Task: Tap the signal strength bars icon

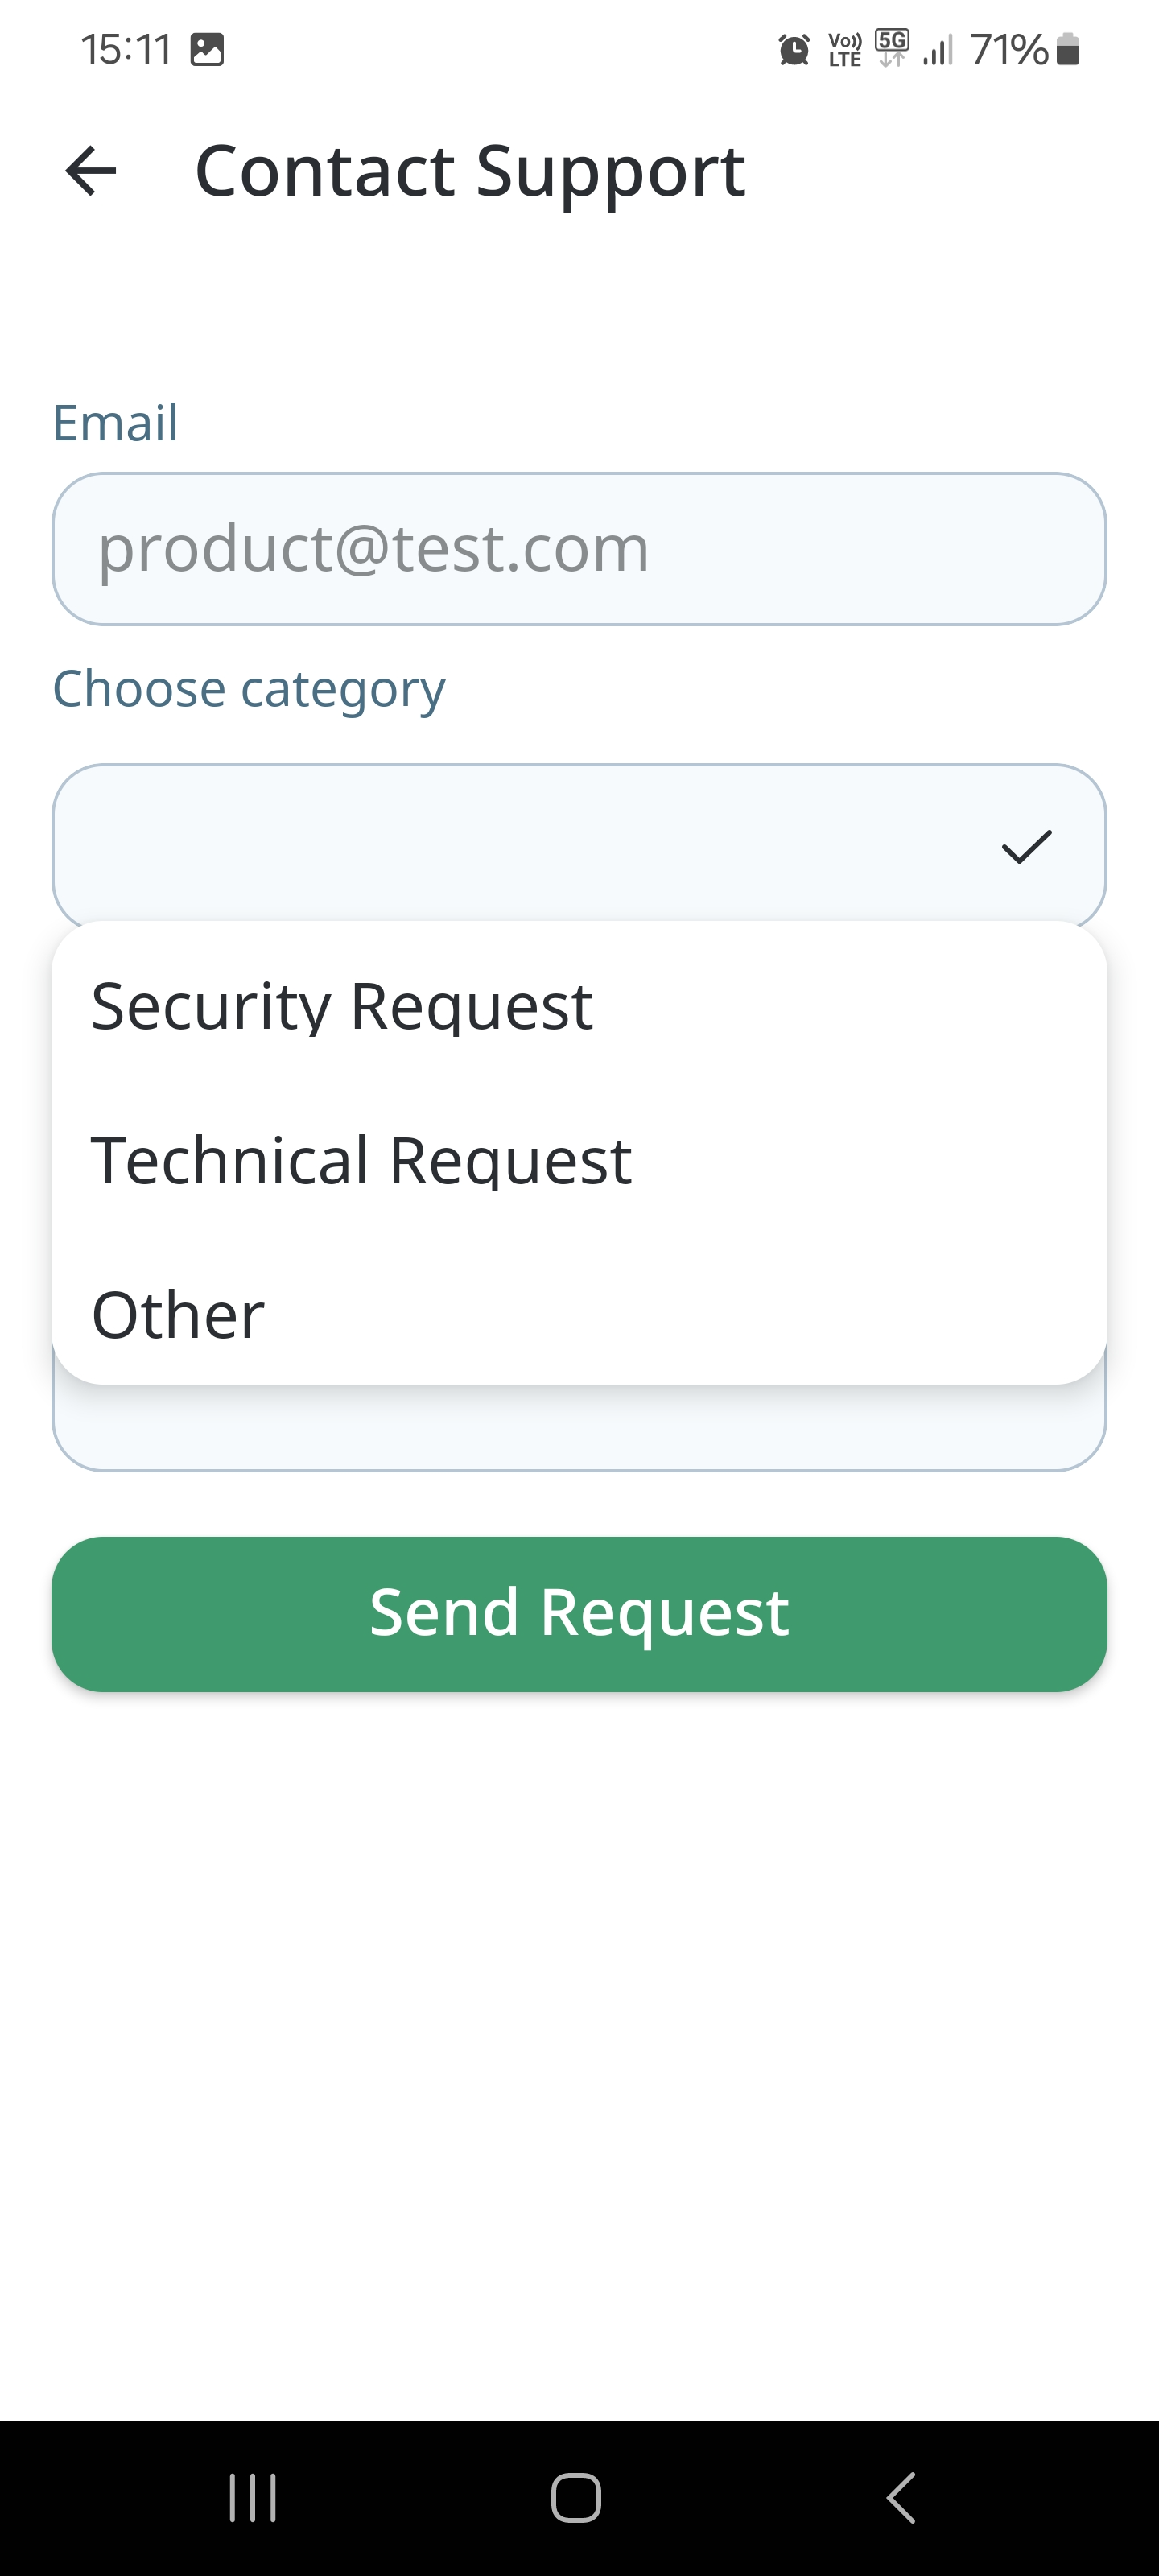Action: click(938, 49)
